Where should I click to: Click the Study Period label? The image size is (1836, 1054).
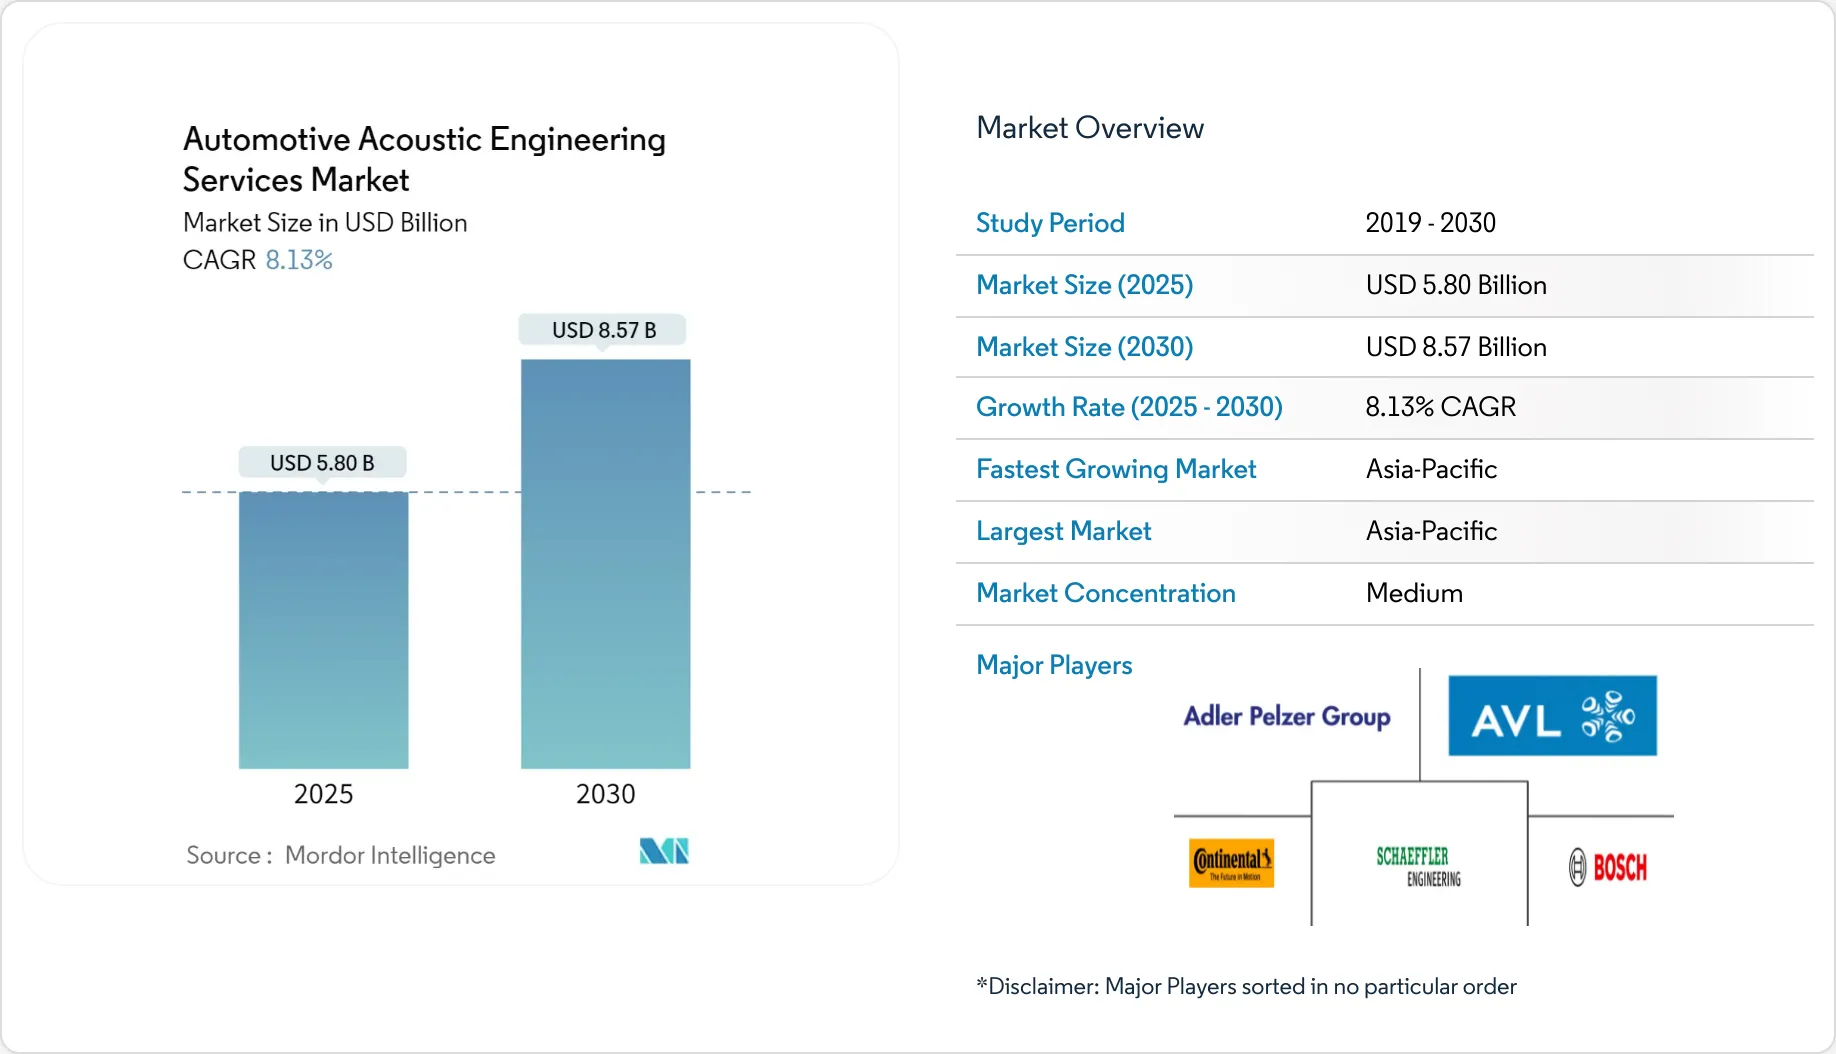point(1050,223)
